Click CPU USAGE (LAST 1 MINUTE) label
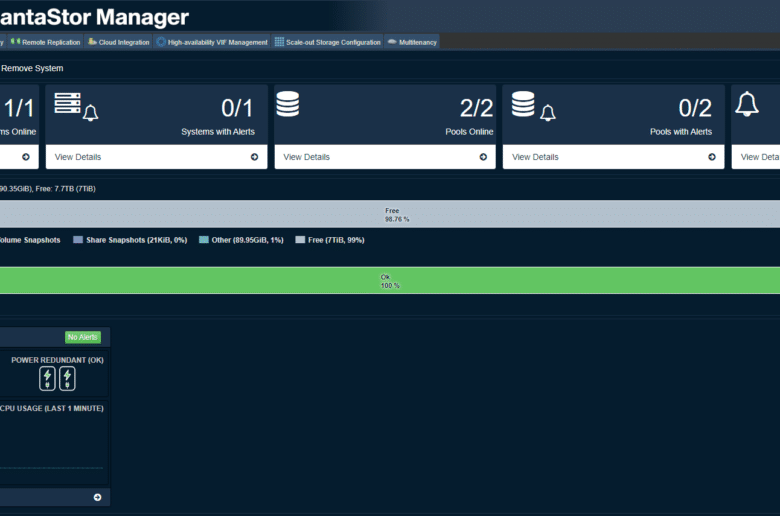Screen dimensions: 780x516 52,409
